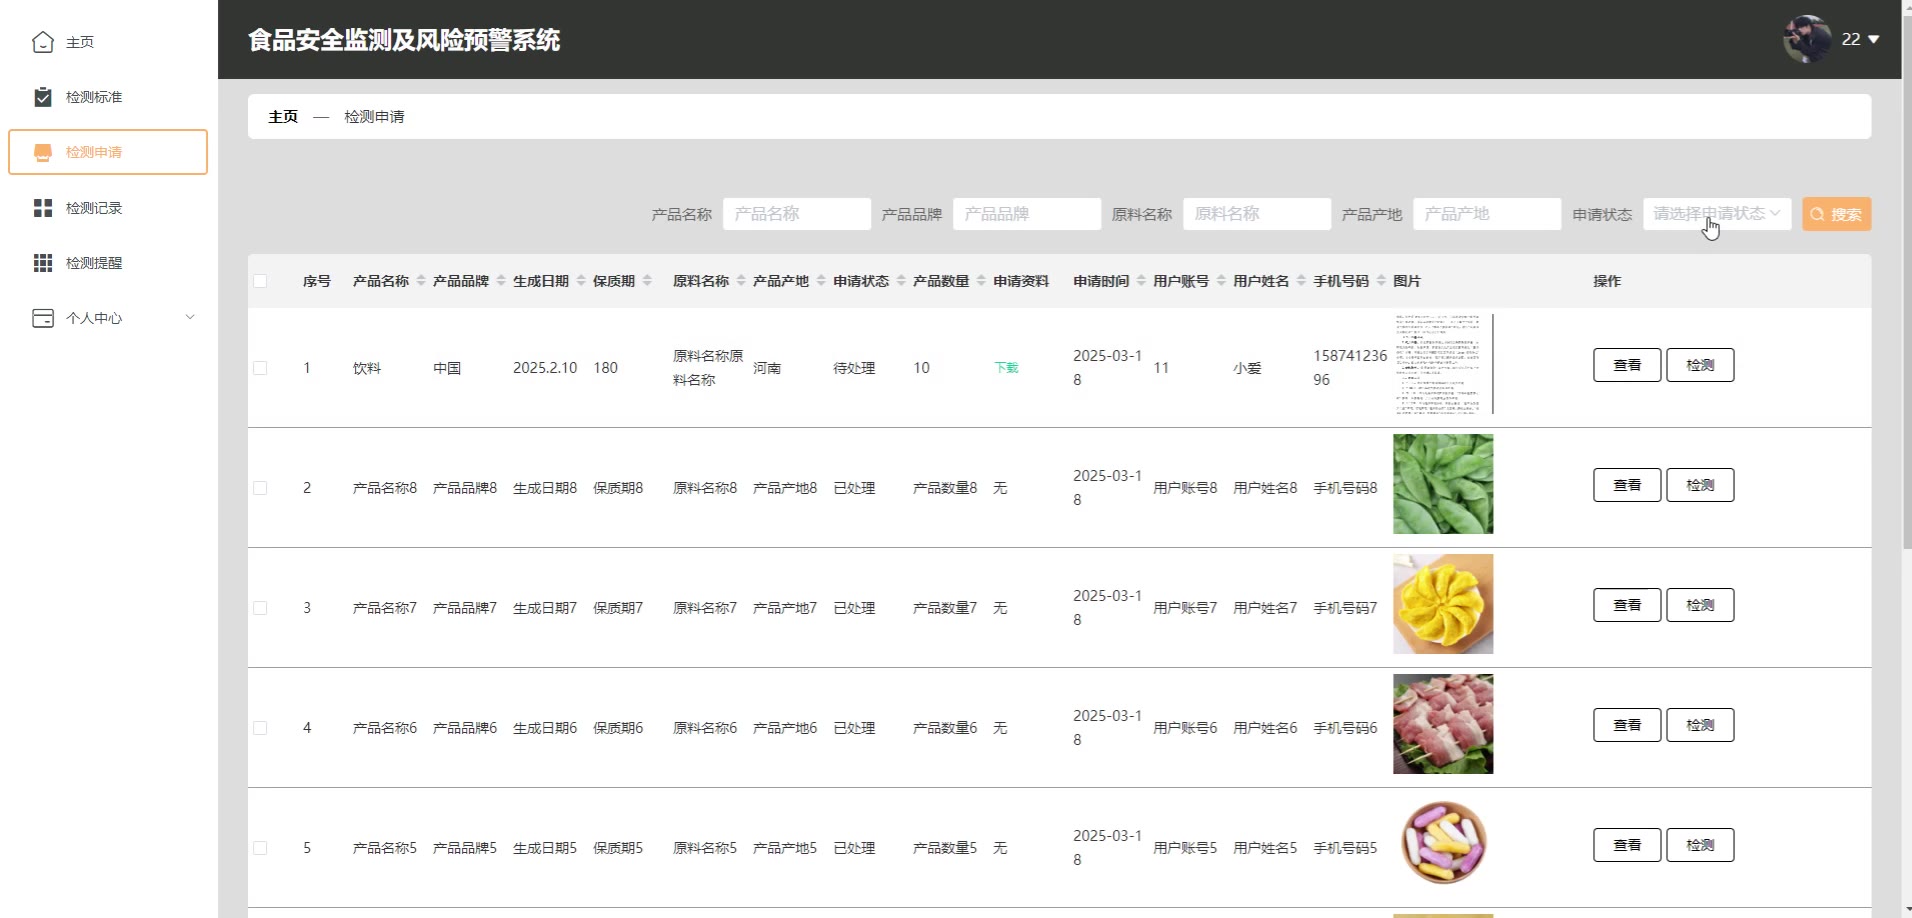Viewport: 1912px width, 918px height.
Task: Click 查看 for the 产品名称6 row
Action: click(x=1627, y=725)
